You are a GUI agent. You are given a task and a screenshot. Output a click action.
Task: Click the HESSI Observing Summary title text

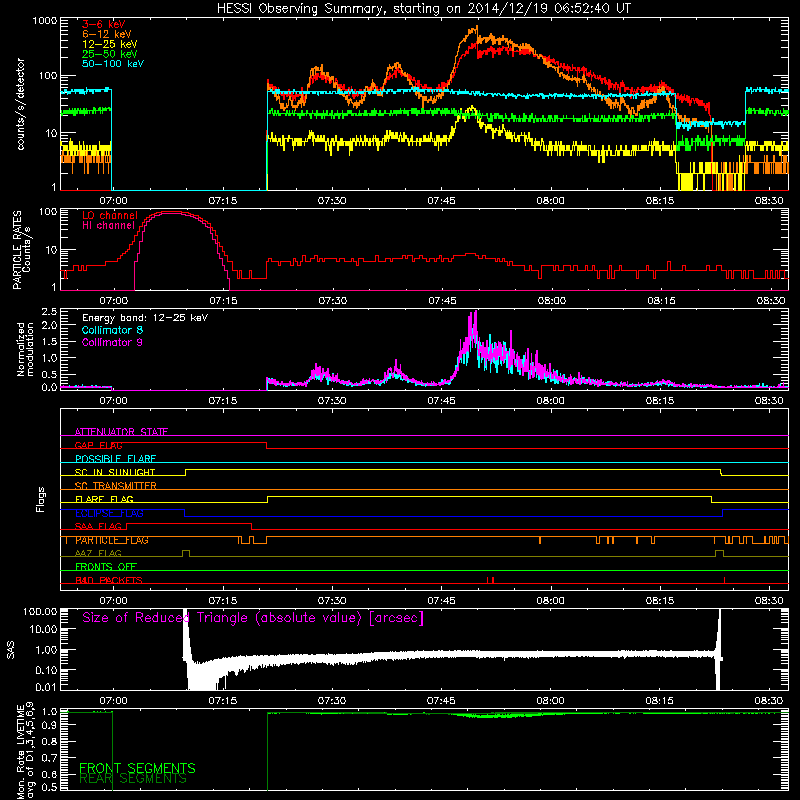click(x=424, y=9)
